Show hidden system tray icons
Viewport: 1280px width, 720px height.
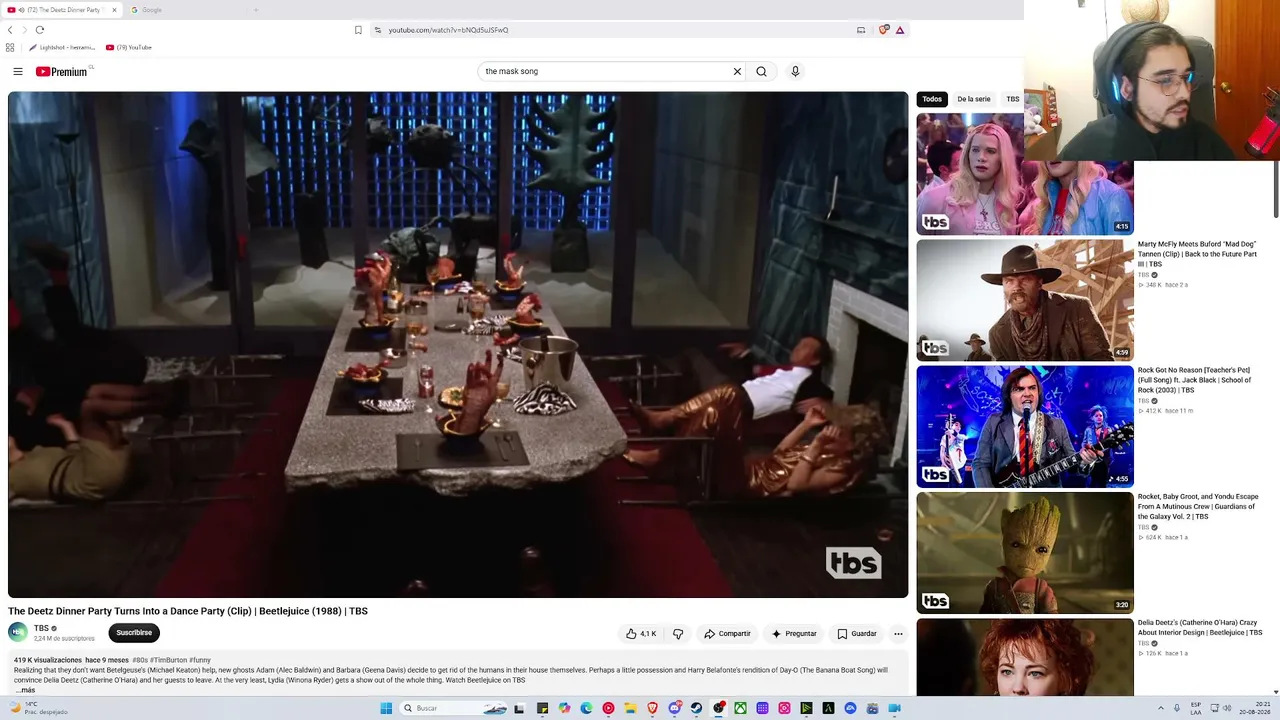pyautogui.click(x=1160, y=708)
